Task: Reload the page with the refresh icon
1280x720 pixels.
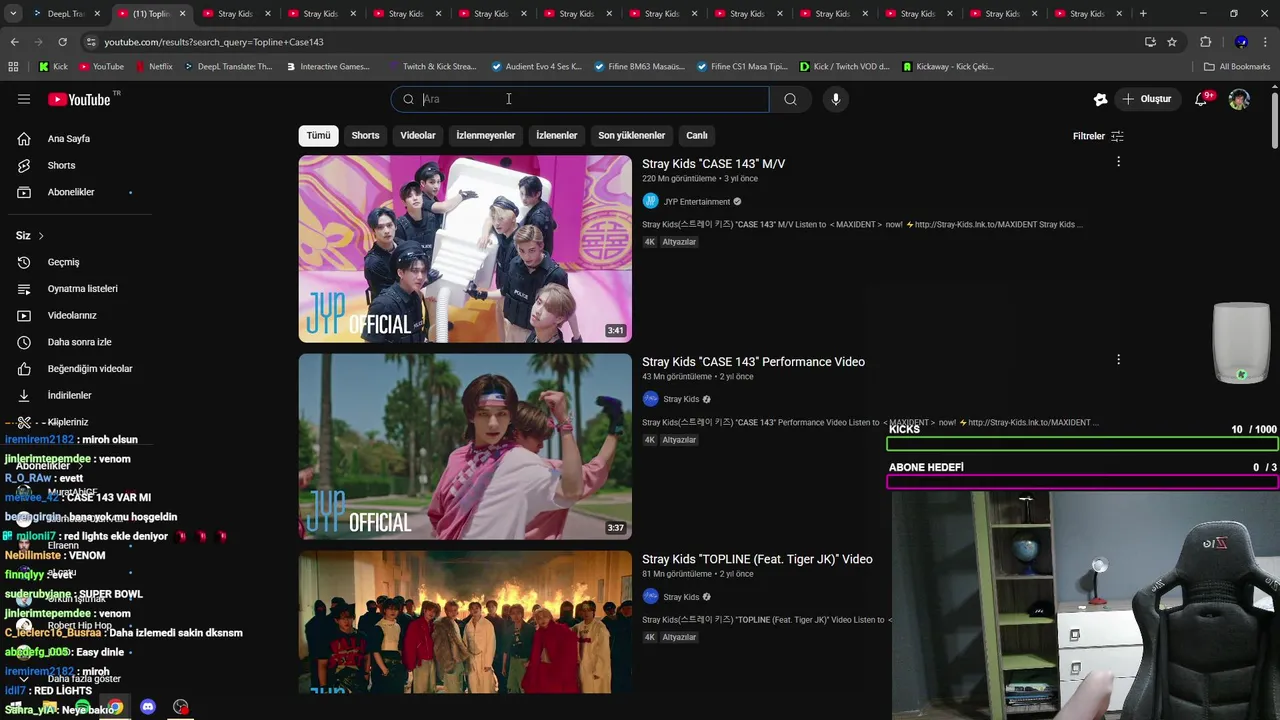Action: click(x=62, y=42)
